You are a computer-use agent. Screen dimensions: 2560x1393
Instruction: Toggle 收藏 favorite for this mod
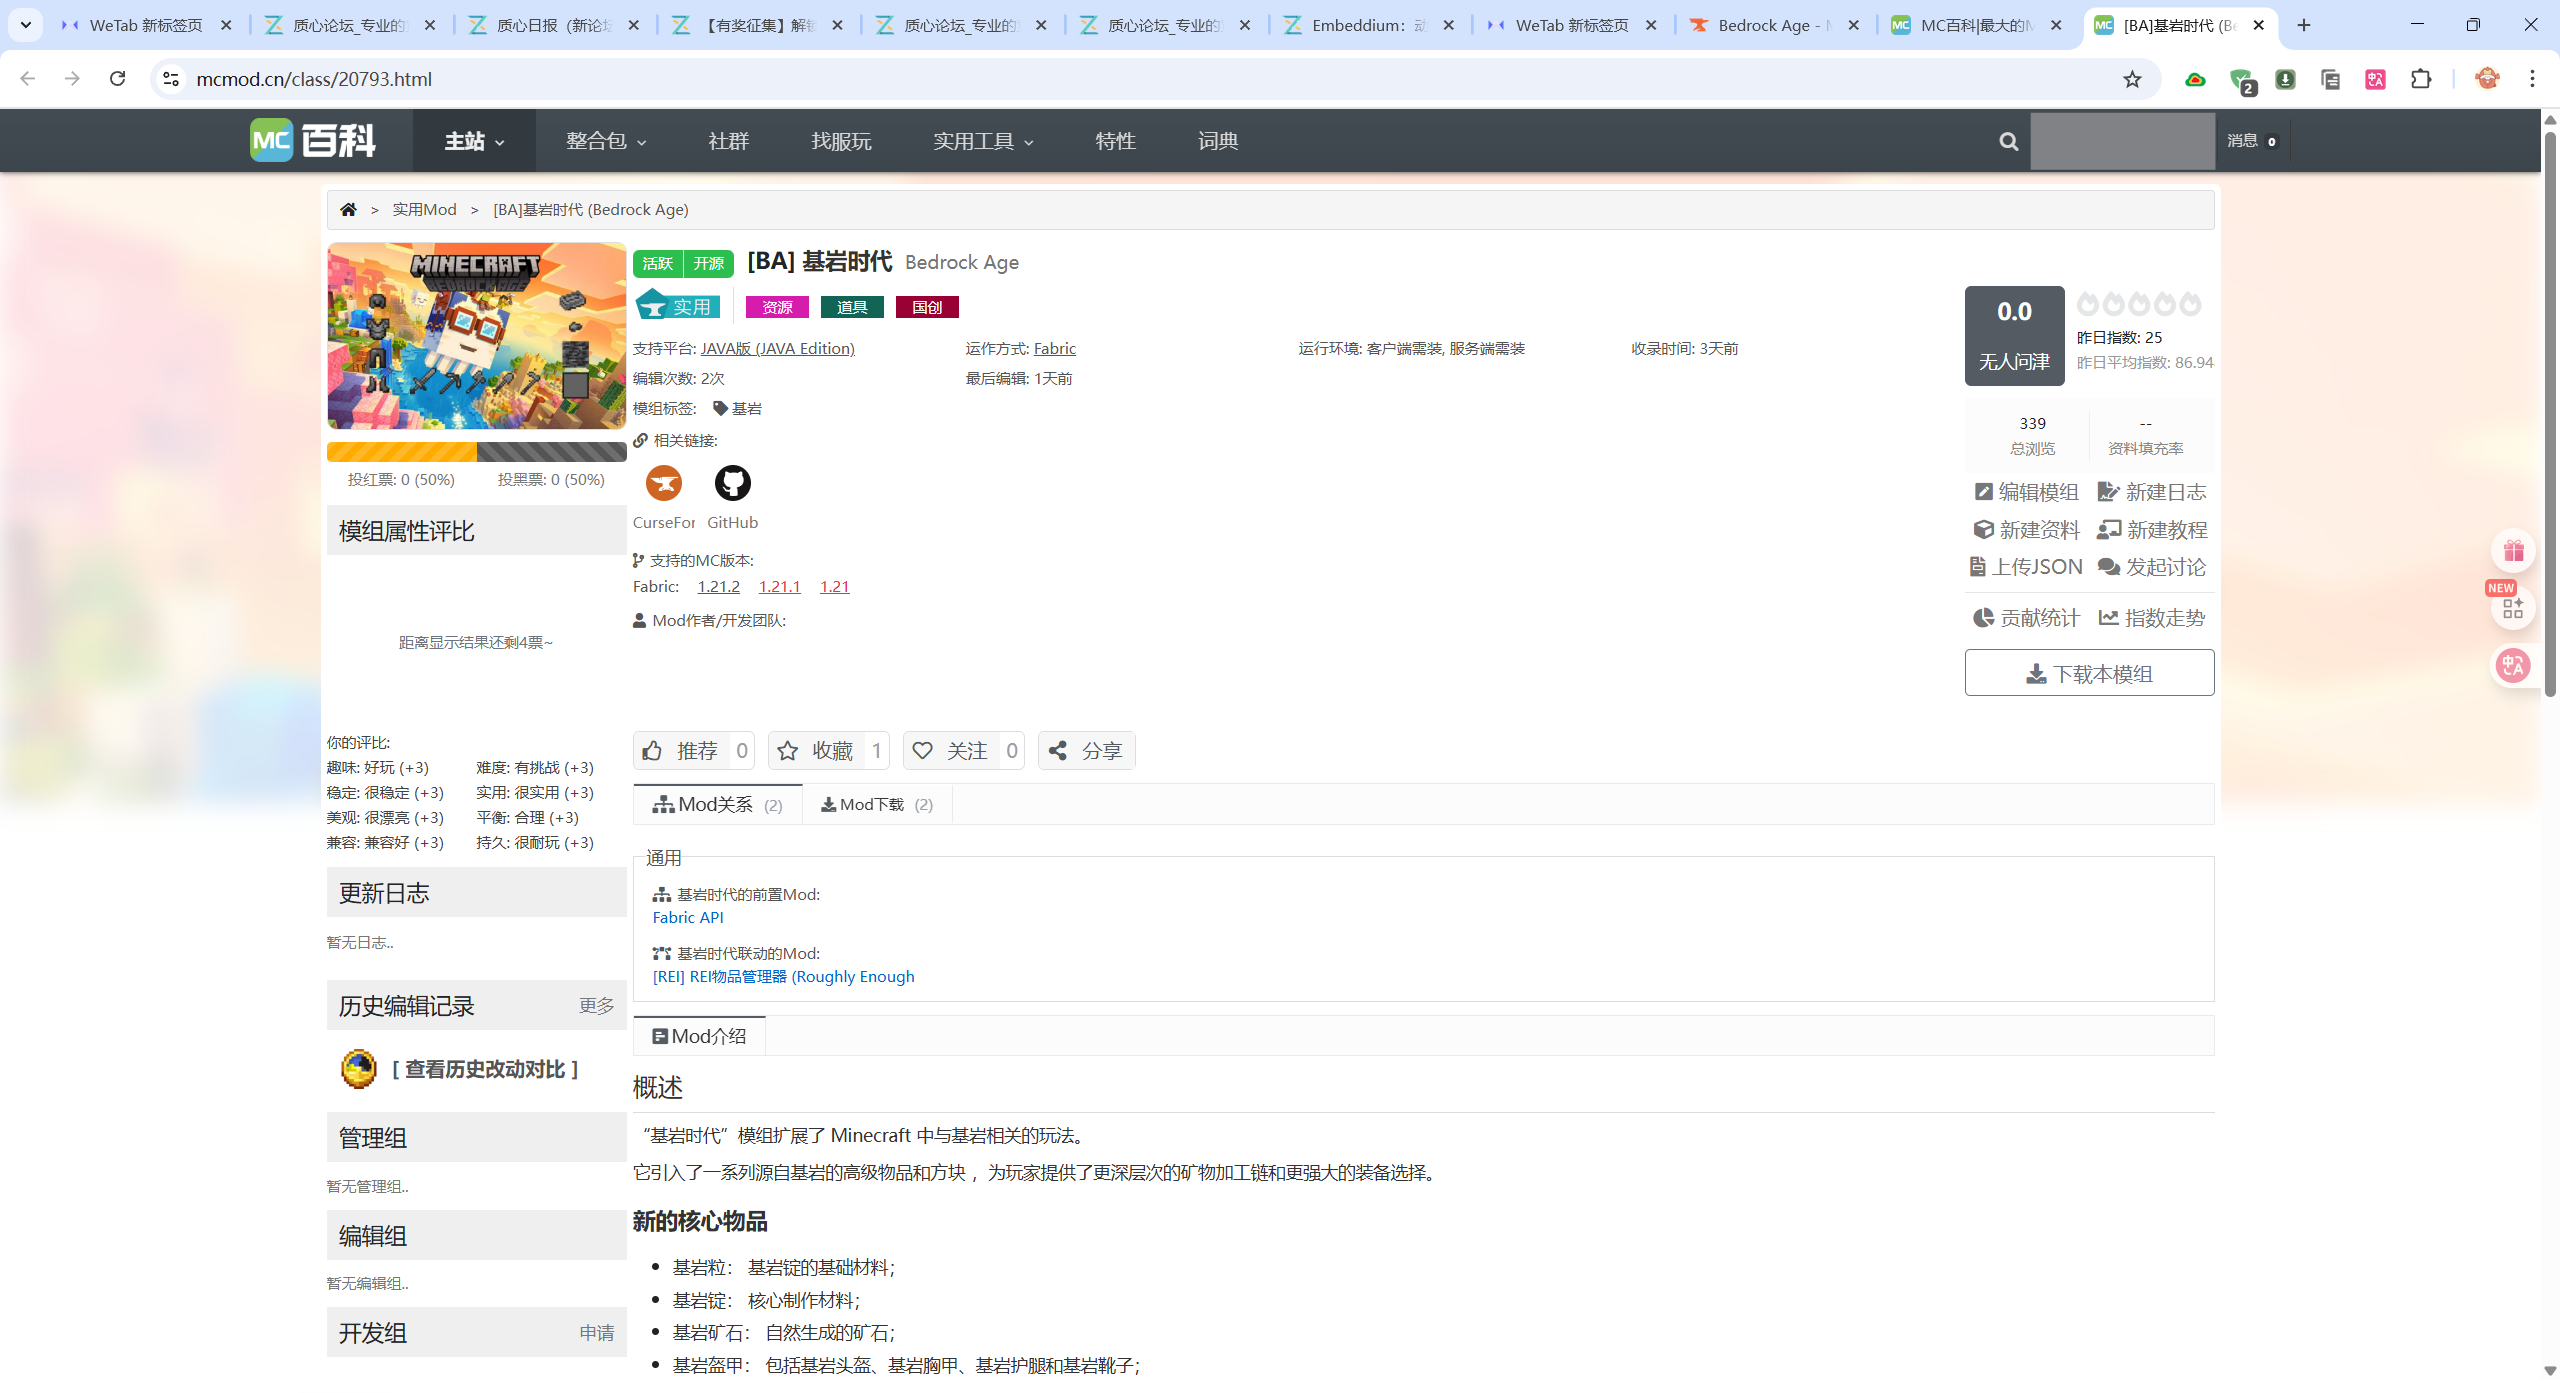tap(829, 751)
